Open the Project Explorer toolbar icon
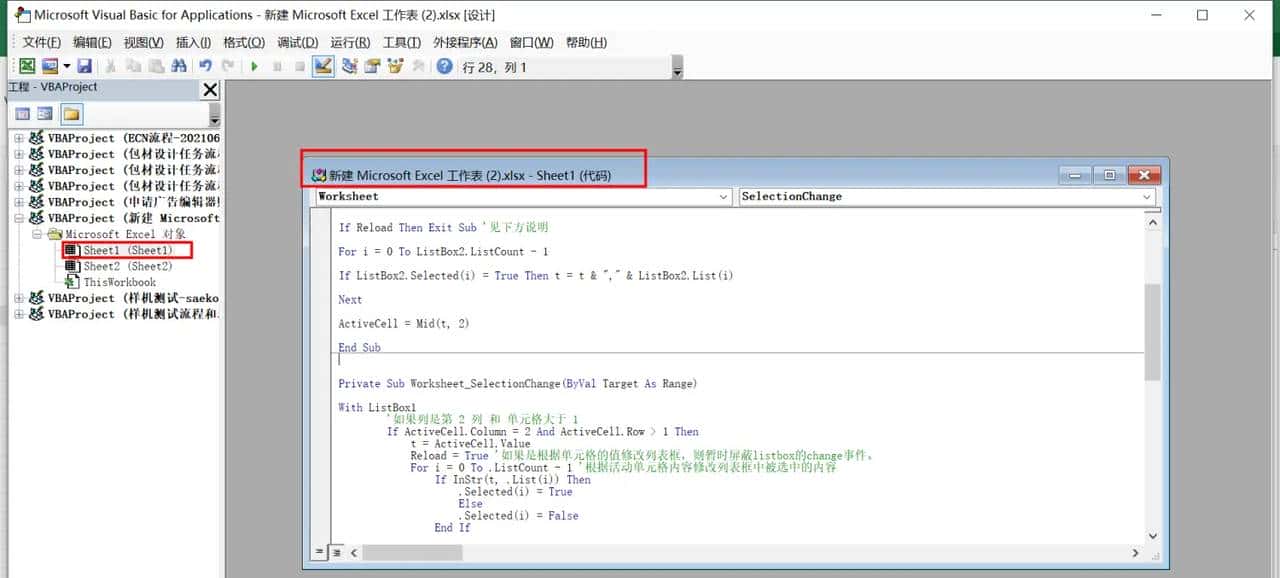Viewport: 1280px width, 578px height. pos(349,66)
